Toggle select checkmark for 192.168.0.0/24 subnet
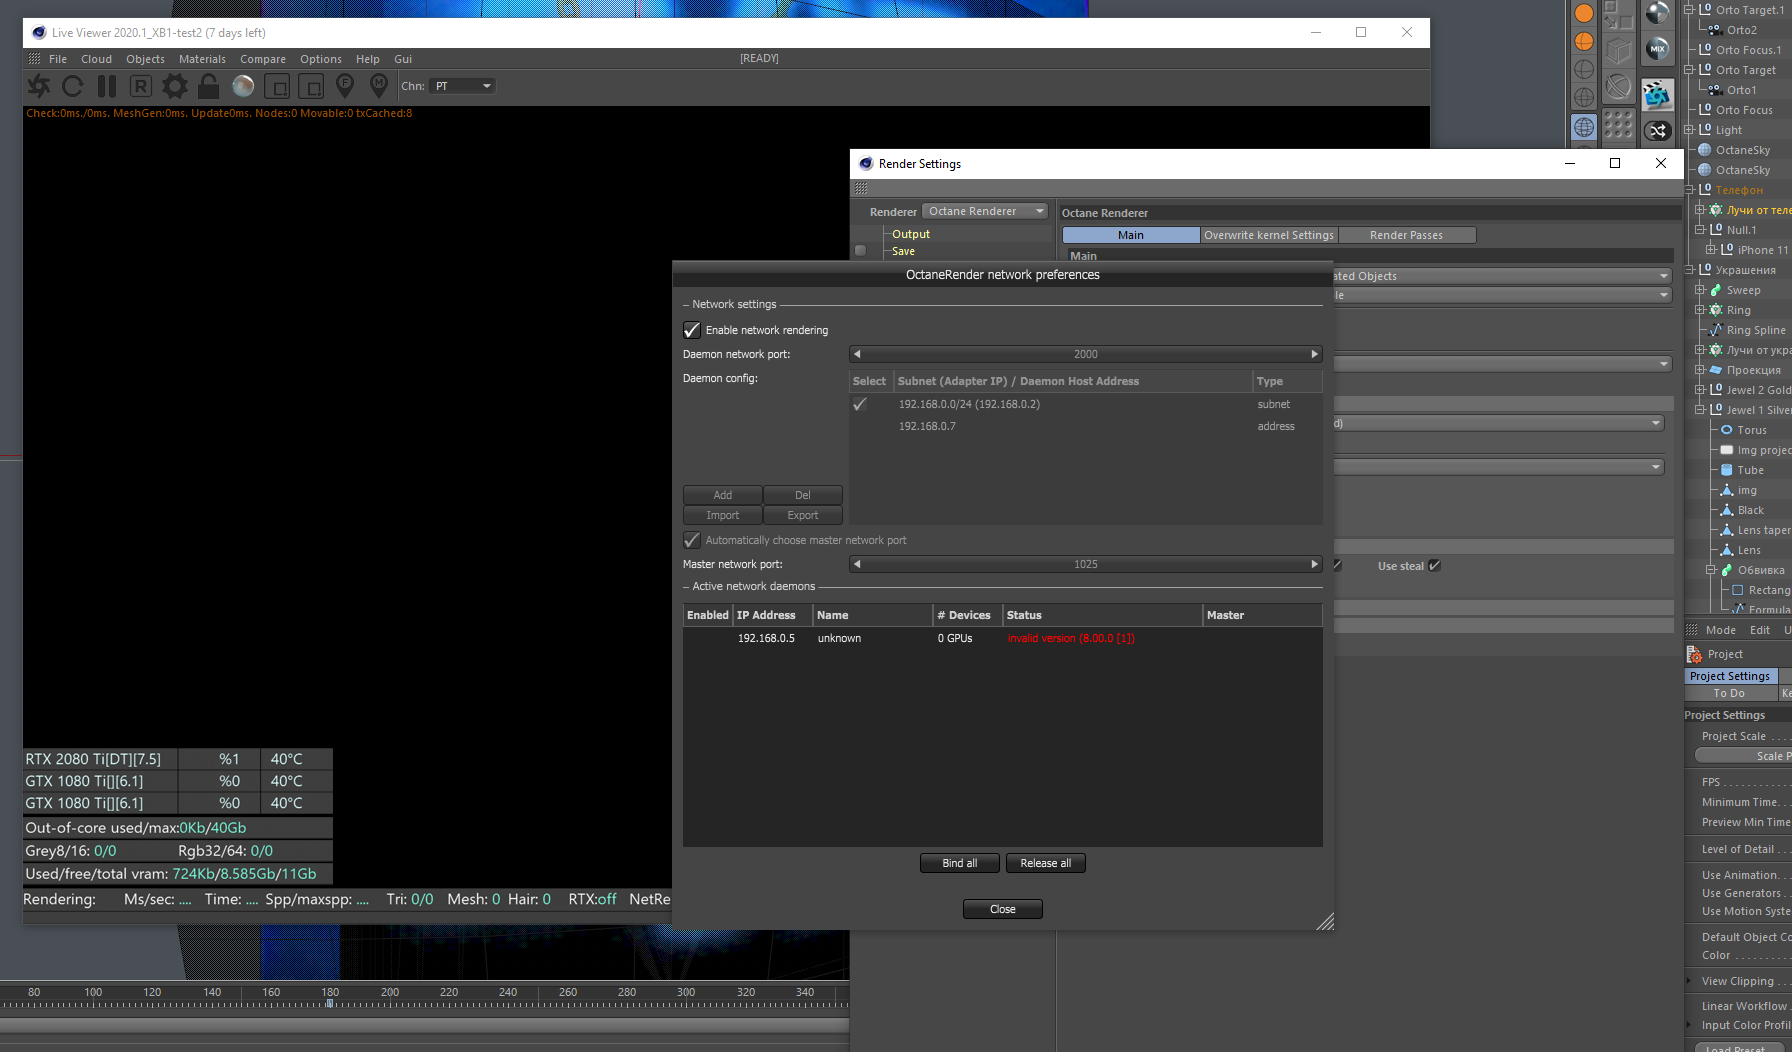The width and height of the screenshot is (1792, 1052). click(860, 404)
